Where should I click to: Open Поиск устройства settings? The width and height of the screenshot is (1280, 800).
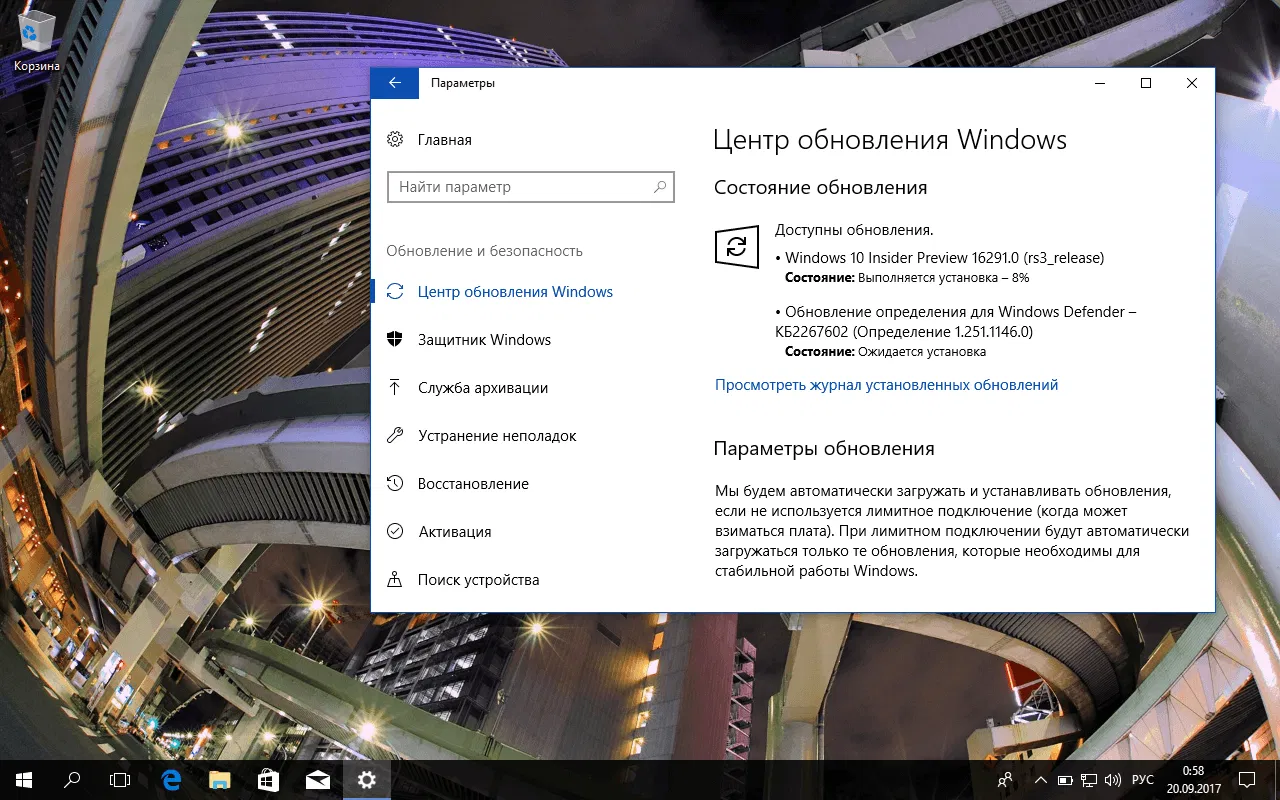pos(478,579)
